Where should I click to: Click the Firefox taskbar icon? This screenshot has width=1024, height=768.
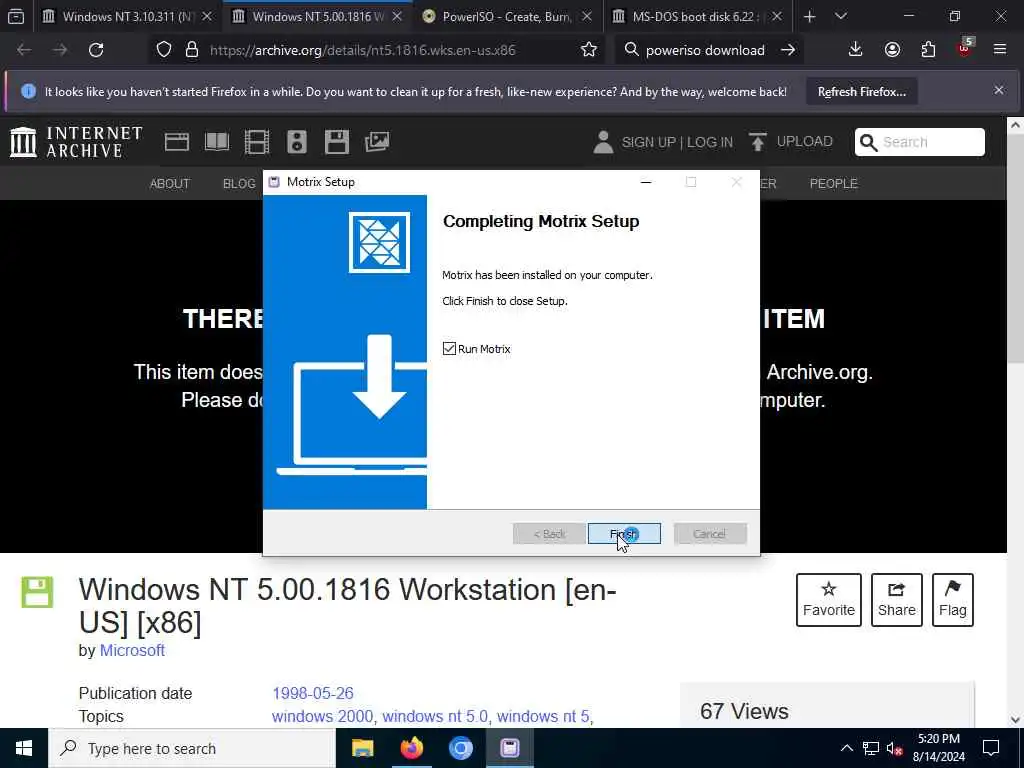click(x=411, y=748)
